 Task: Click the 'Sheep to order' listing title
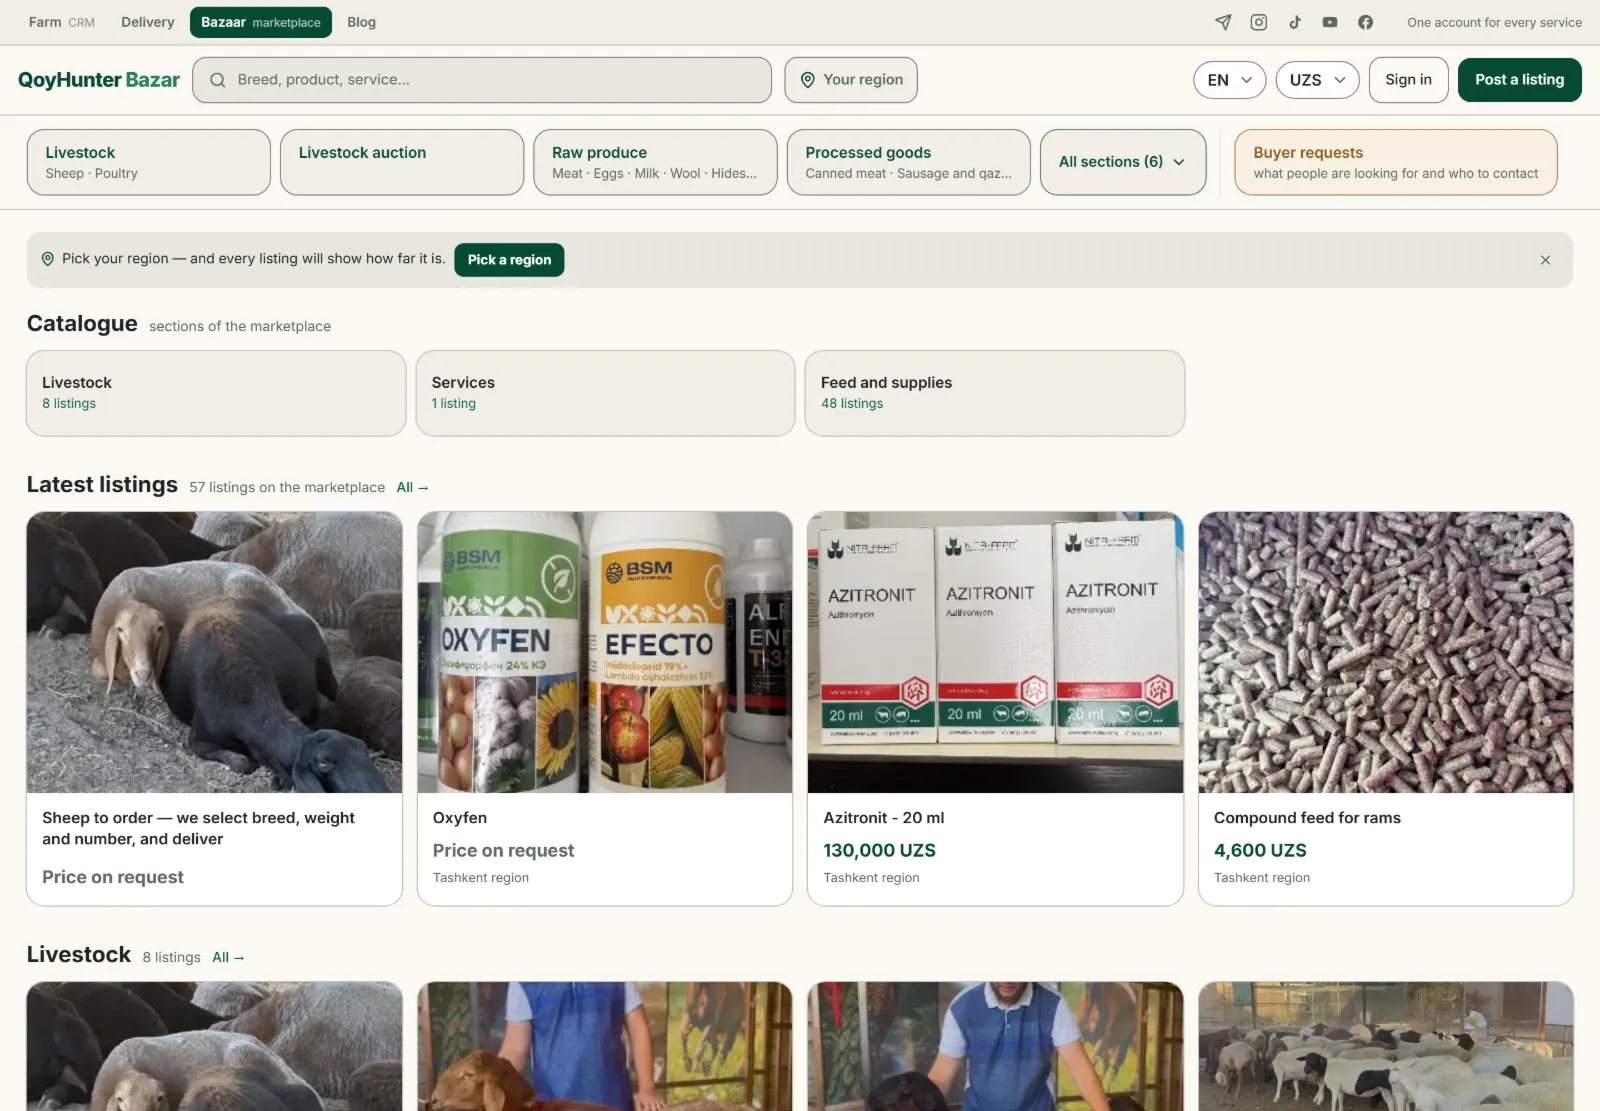point(198,828)
